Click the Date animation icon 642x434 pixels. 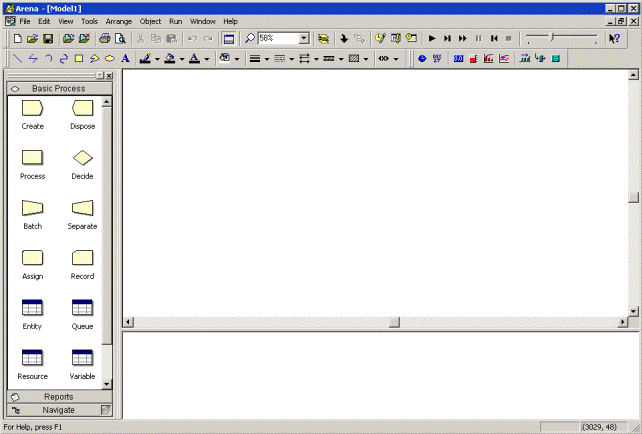click(x=437, y=59)
